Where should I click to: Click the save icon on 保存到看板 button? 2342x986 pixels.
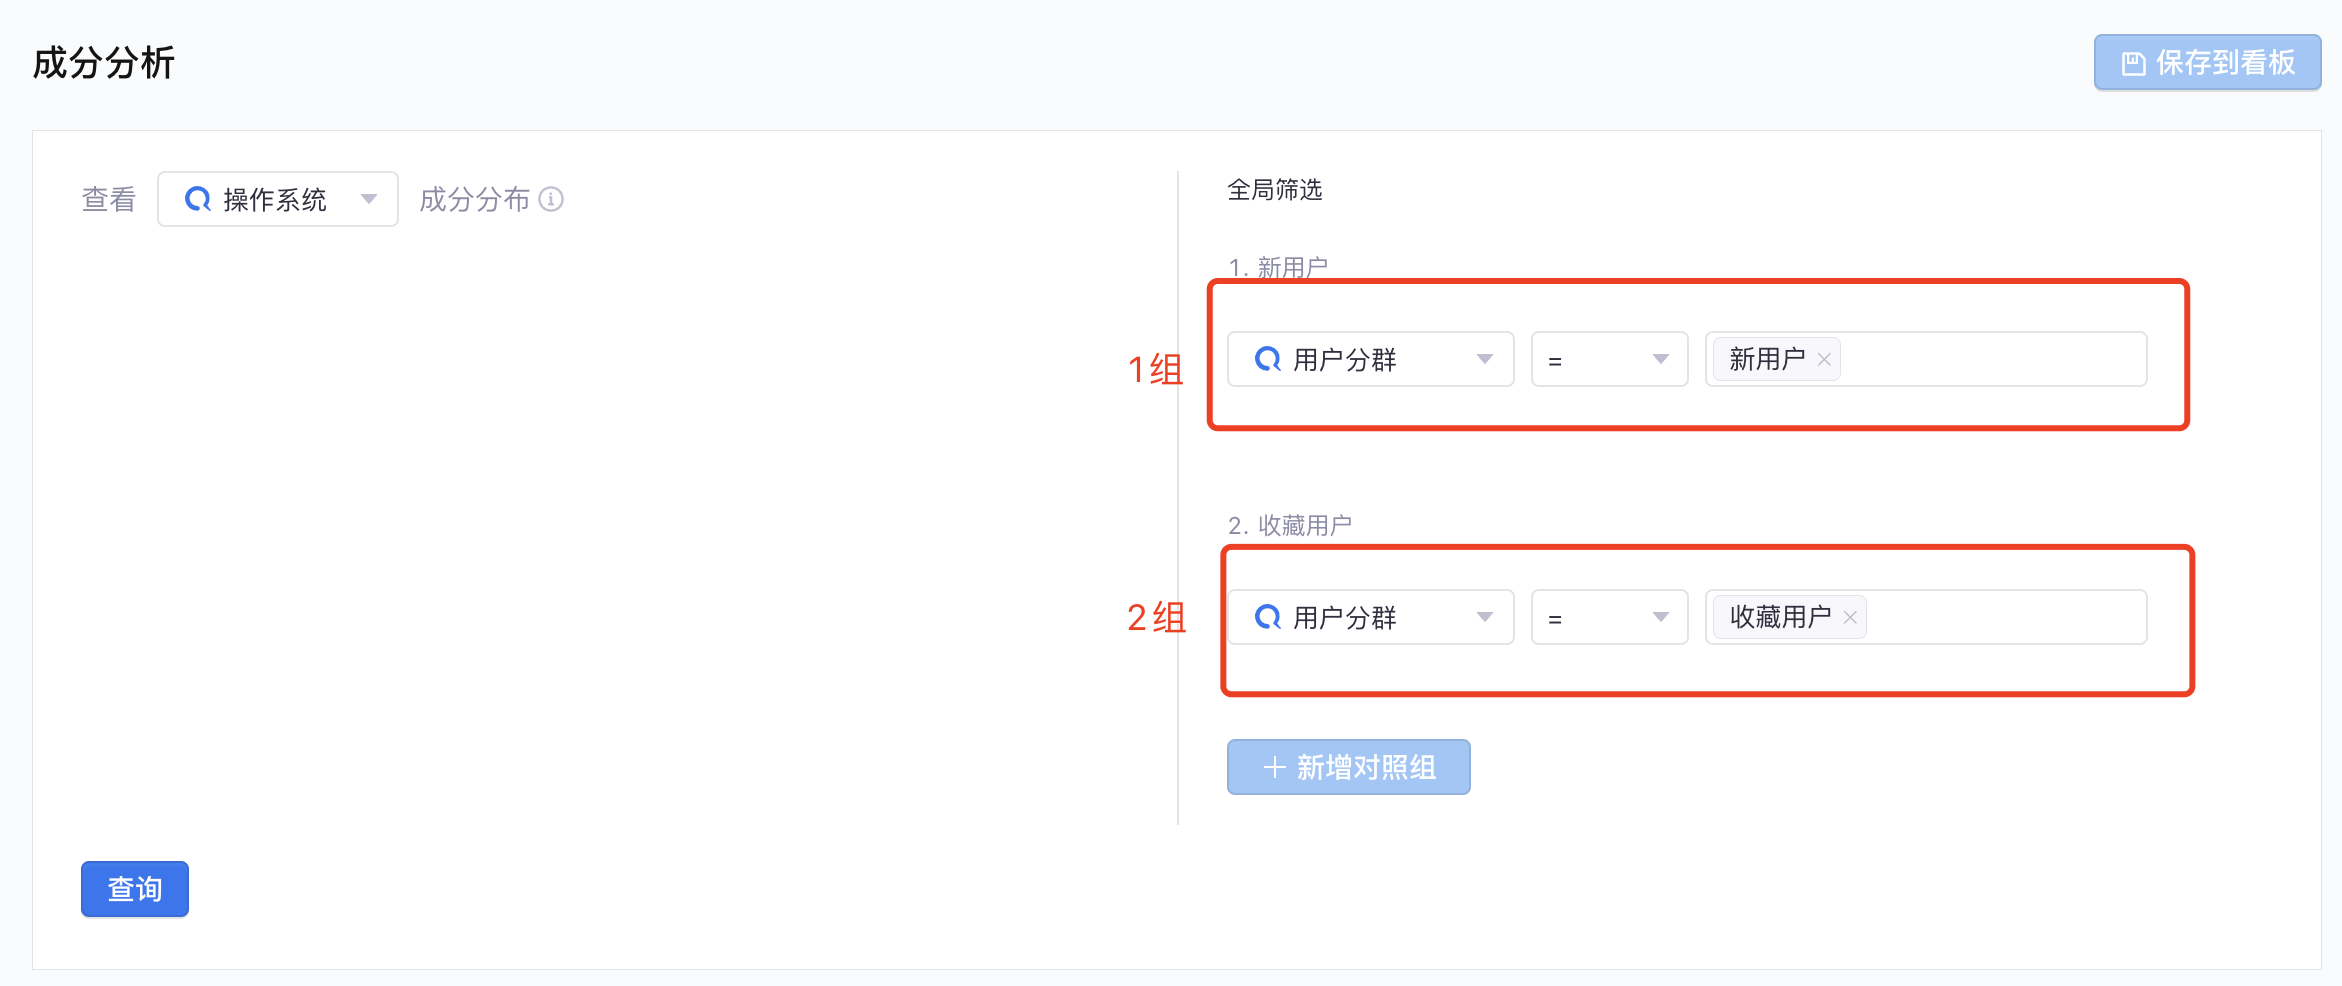[2133, 63]
